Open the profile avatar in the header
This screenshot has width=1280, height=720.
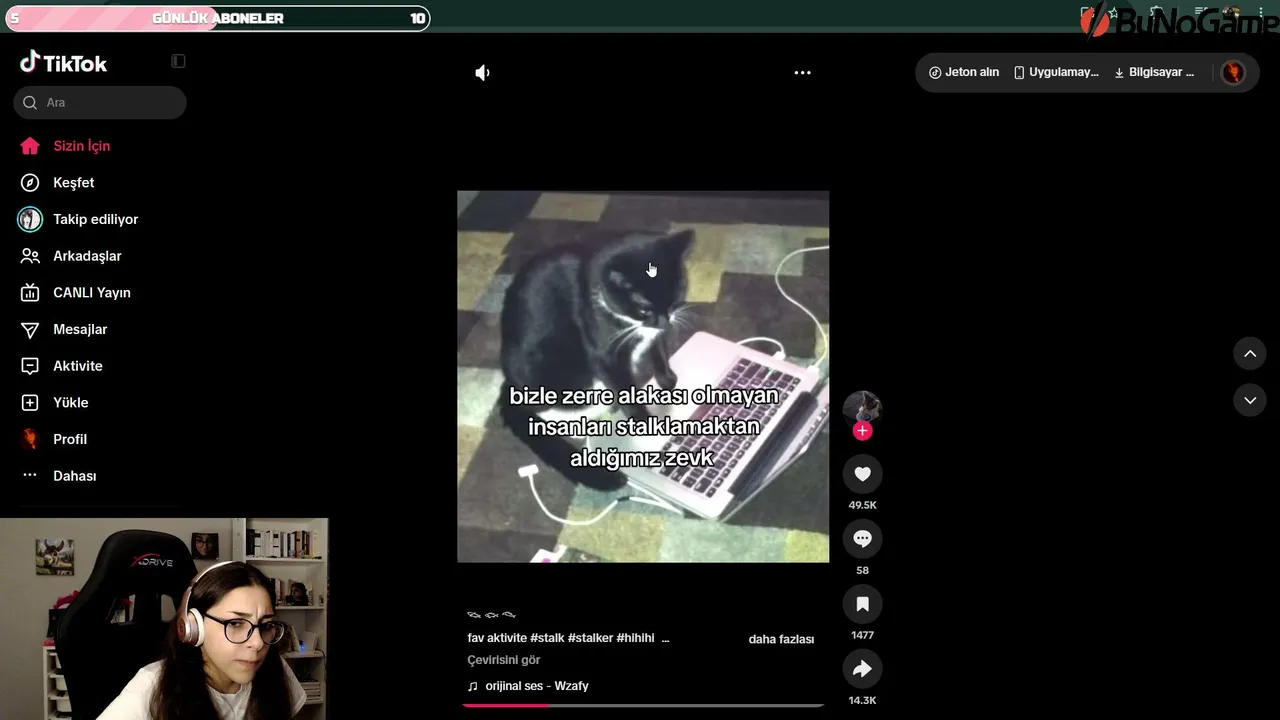pyautogui.click(x=1233, y=72)
